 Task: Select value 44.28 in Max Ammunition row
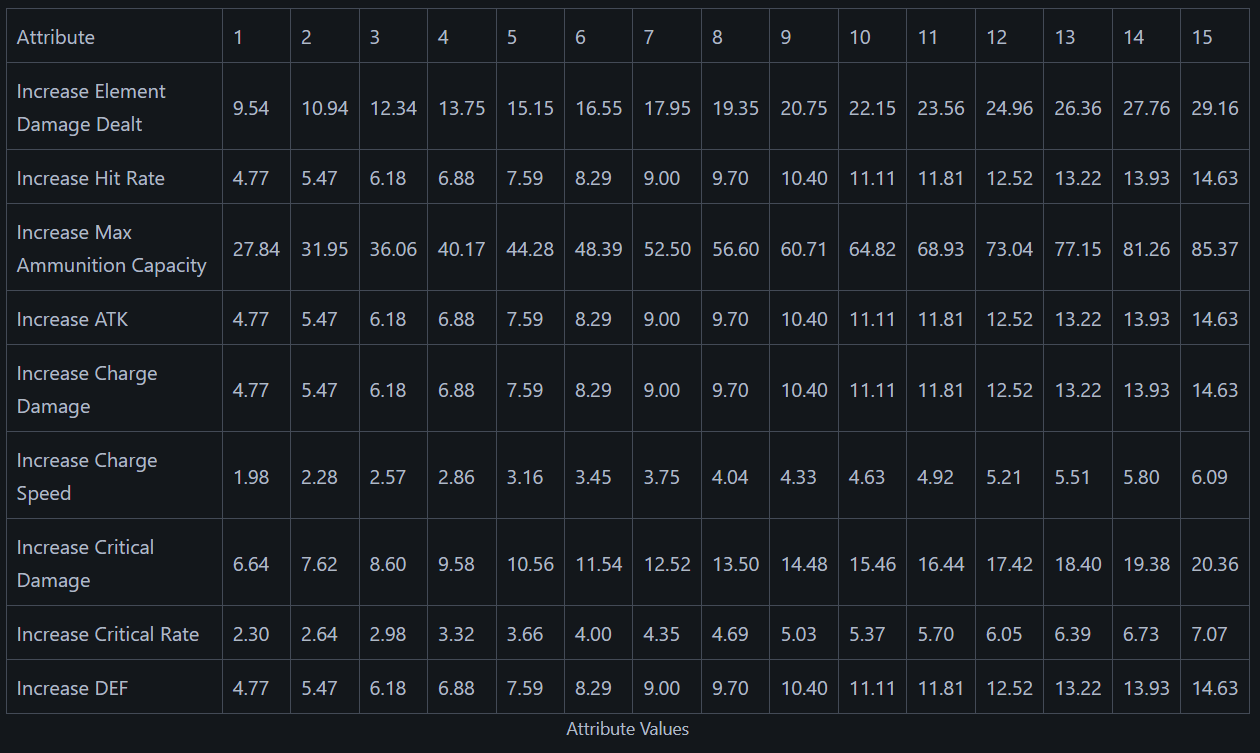click(x=530, y=249)
